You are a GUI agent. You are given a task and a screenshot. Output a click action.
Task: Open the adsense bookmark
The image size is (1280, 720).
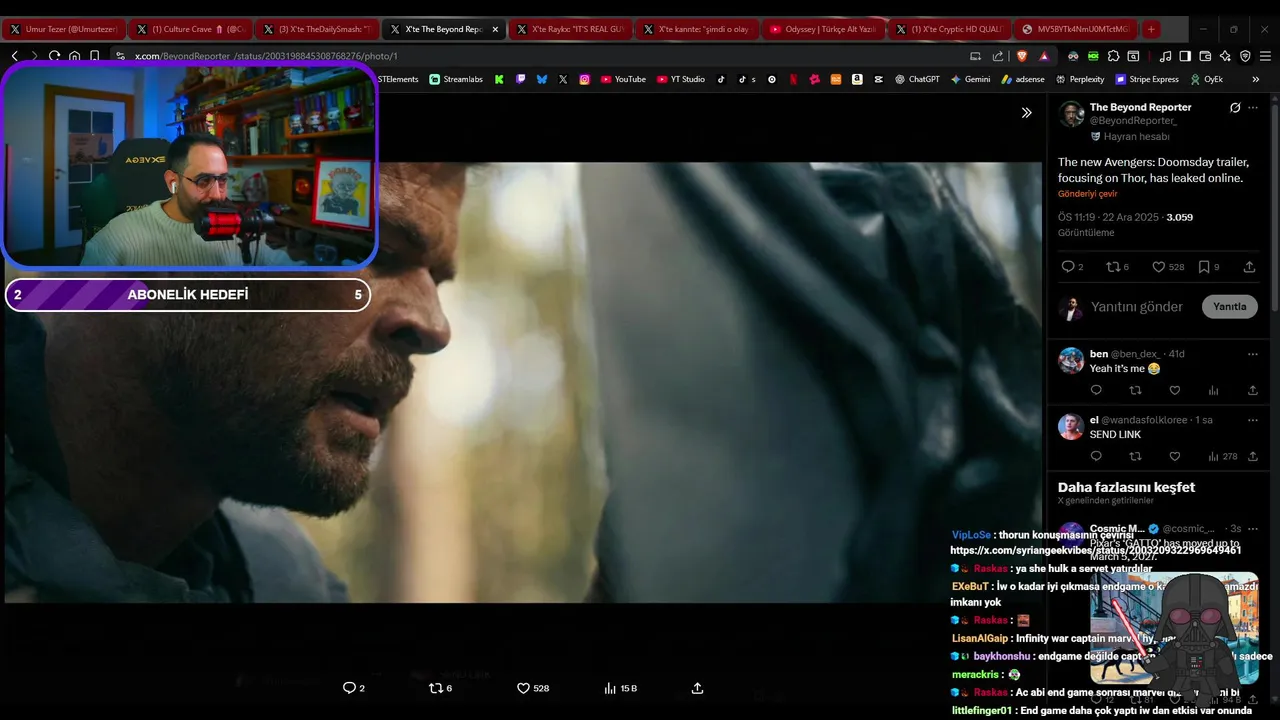(x=1023, y=79)
